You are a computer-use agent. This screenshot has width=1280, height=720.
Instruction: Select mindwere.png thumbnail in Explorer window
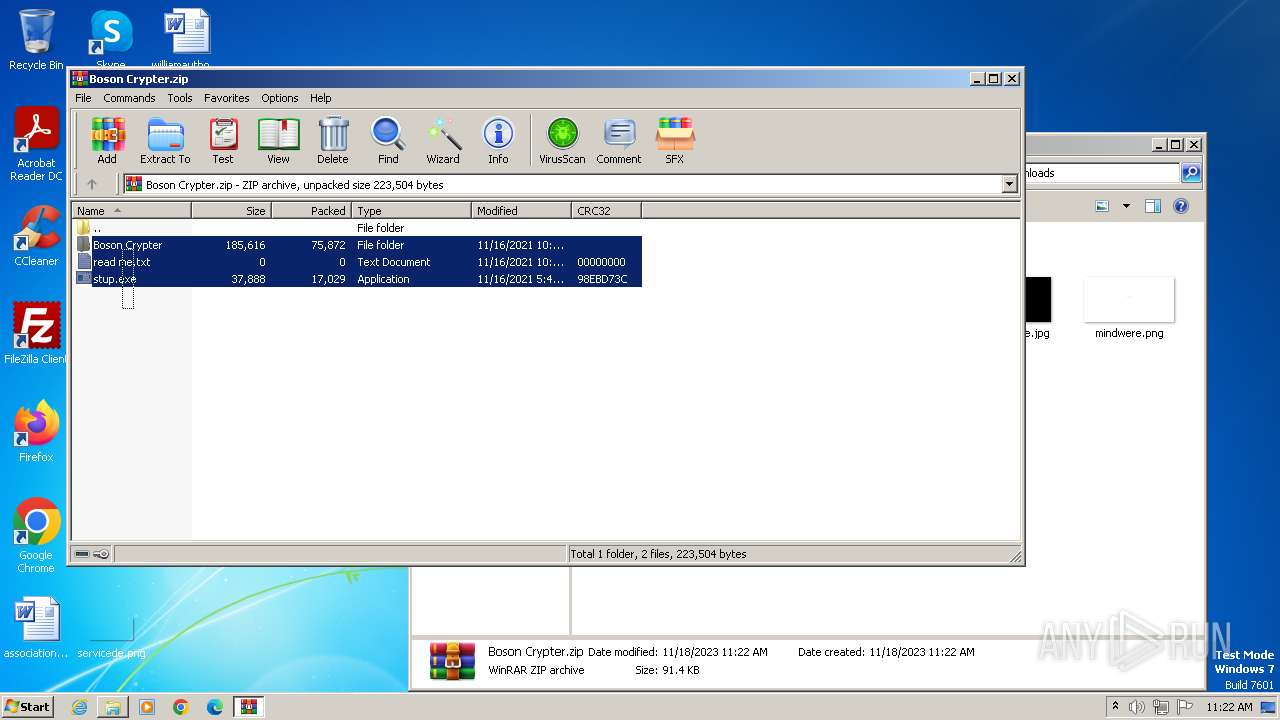(x=1129, y=309)
